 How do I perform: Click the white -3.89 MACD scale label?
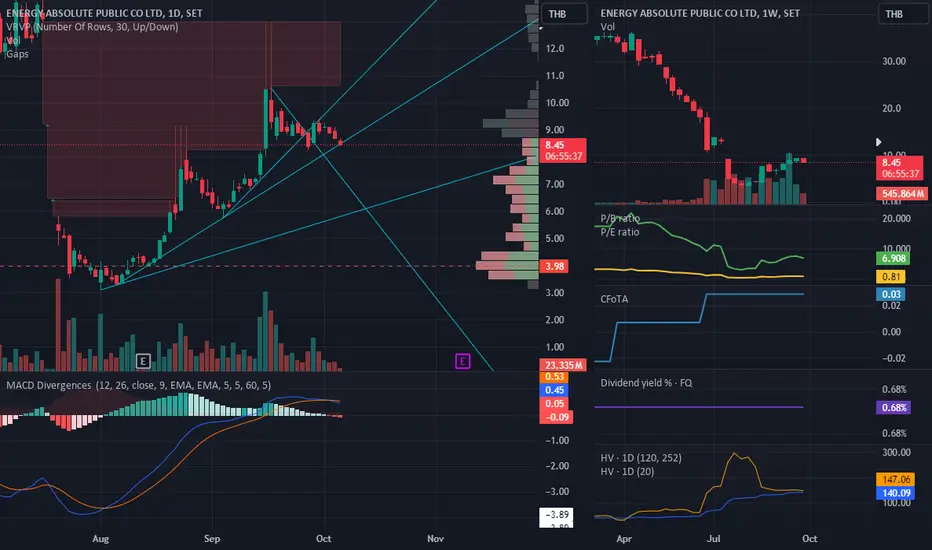(556, 515)
